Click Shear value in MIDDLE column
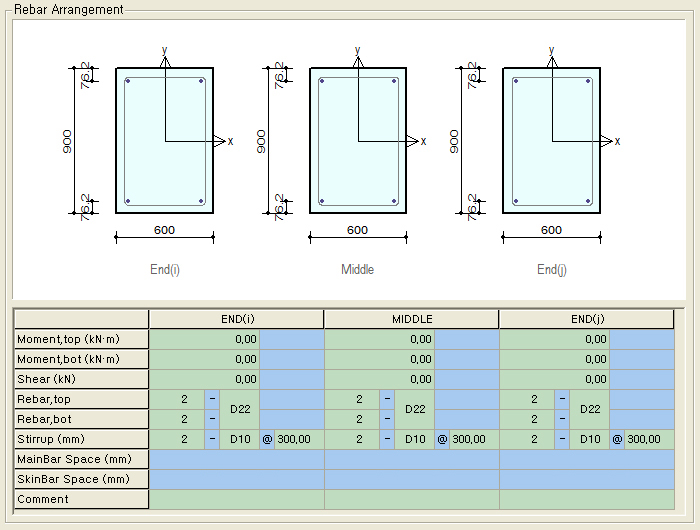Image resolution: width=700 pixels, height=530 pixels. [x=379, y=380]
